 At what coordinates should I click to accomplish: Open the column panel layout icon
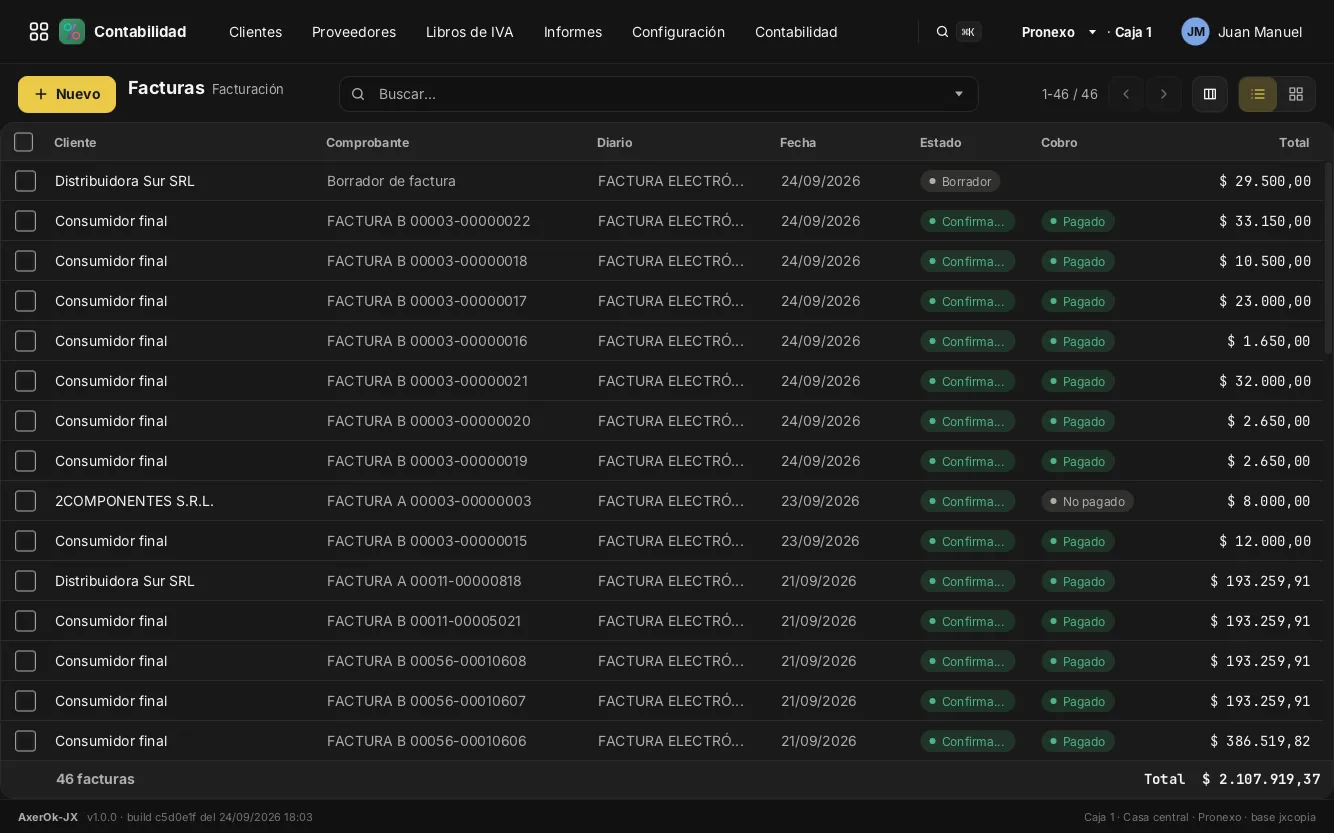(x=1210, y=94)
